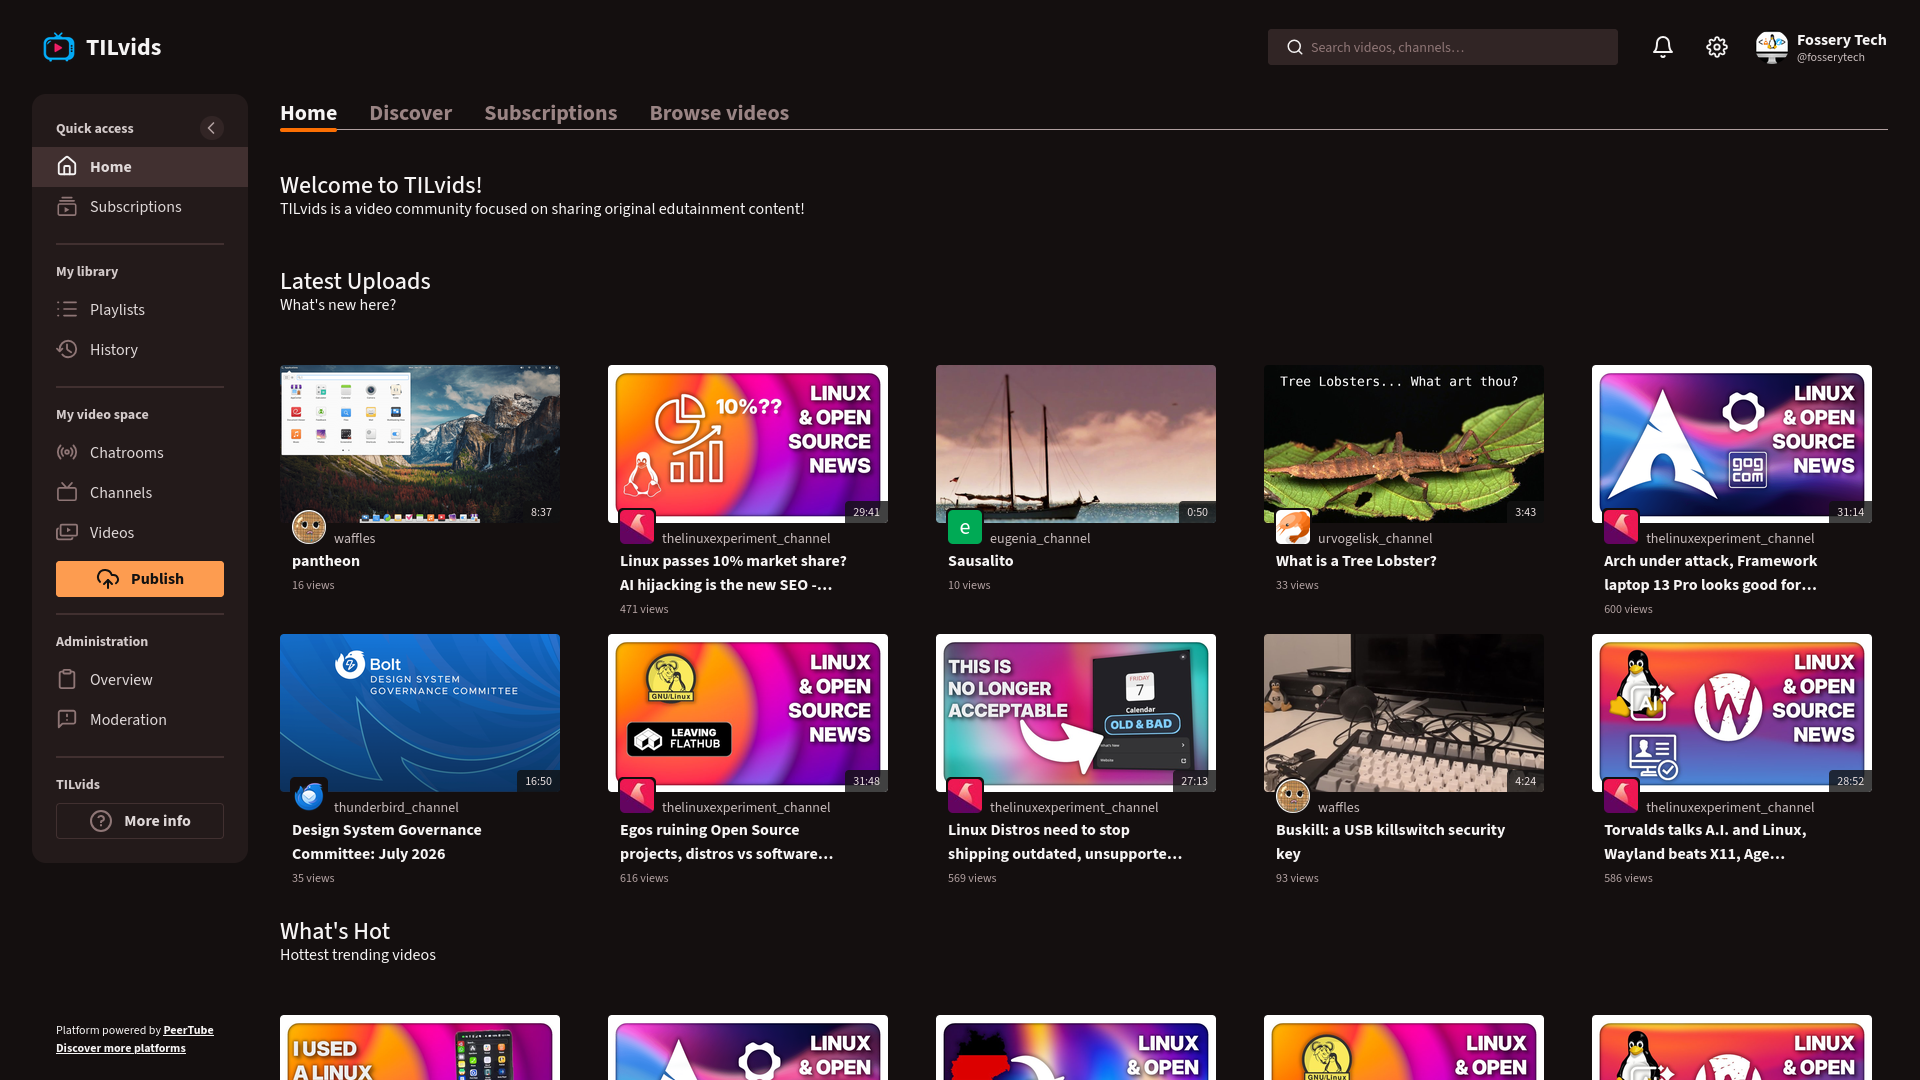
Task: Open the Sausalito sailboat thumbnail
Action: coord(1076,443)
